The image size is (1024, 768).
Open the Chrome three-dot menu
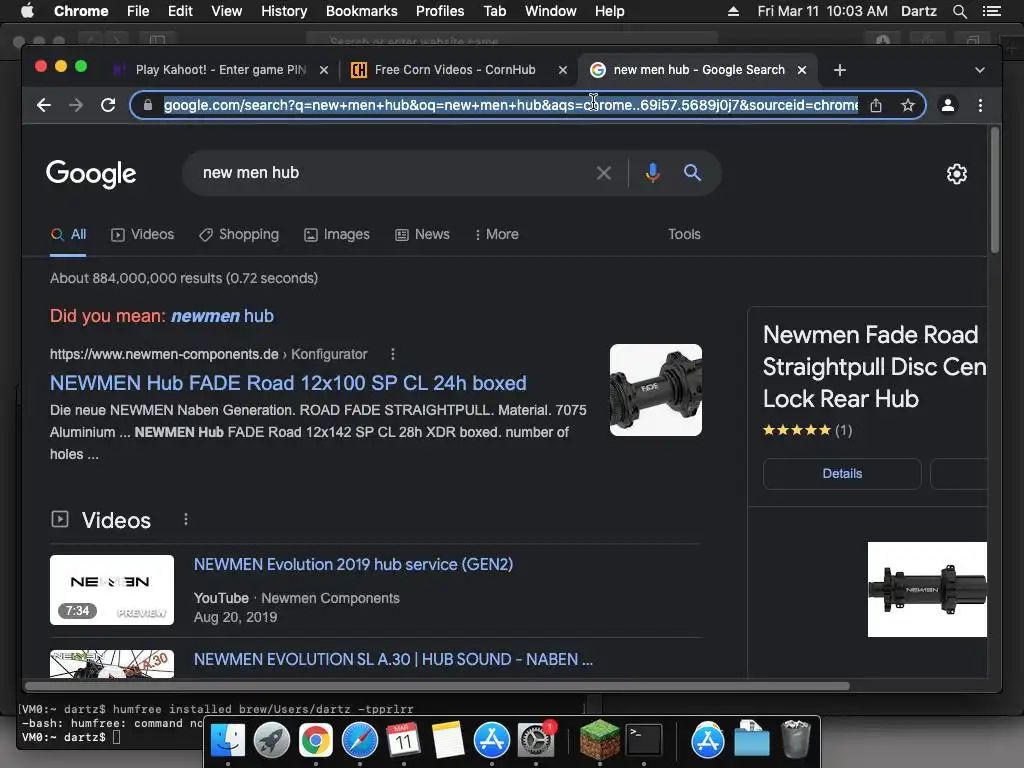click(x=980, y=105)
